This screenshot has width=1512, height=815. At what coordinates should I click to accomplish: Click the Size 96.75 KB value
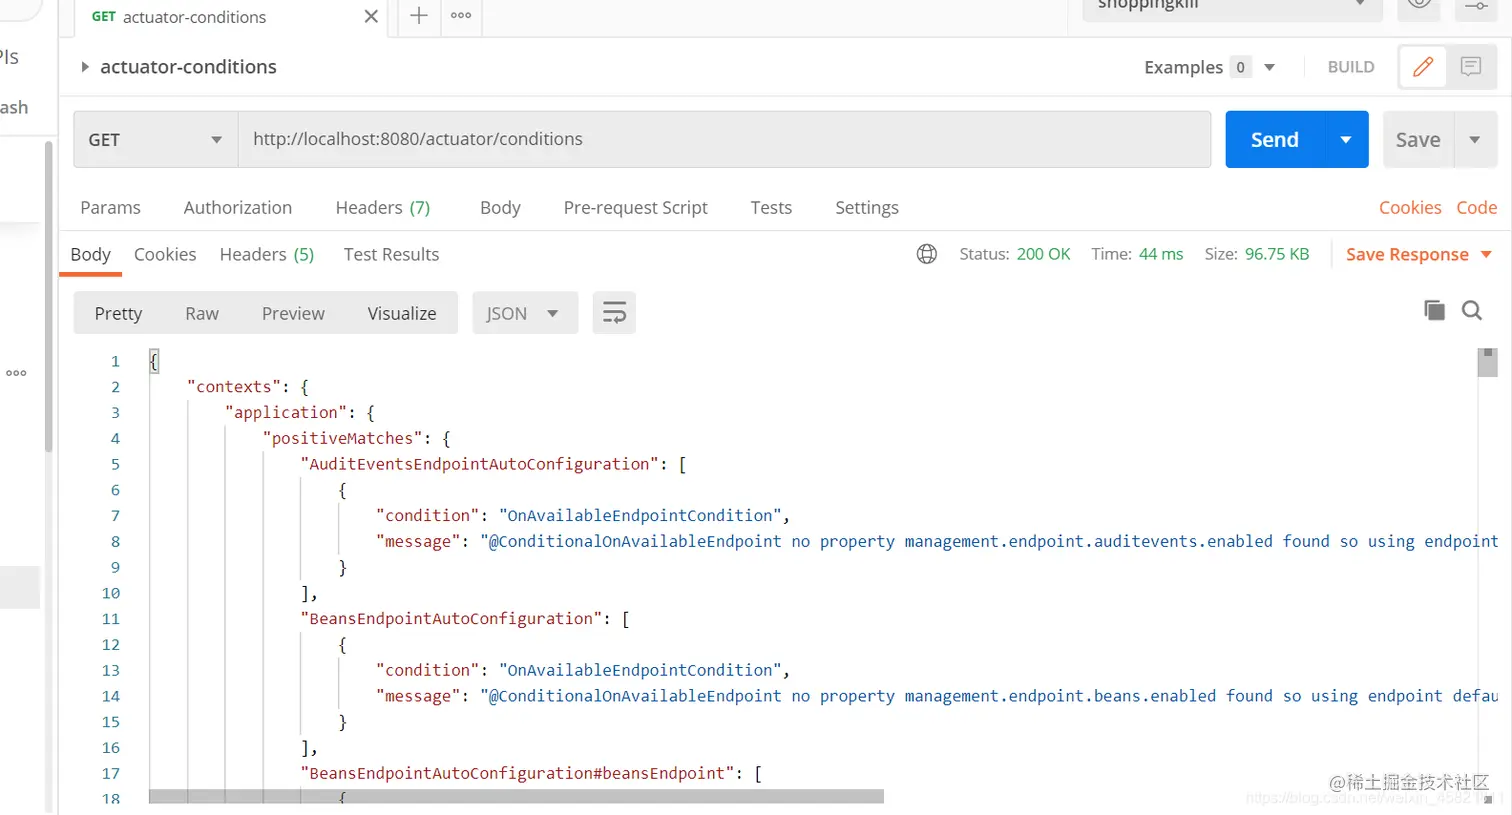pos(1277,254)
